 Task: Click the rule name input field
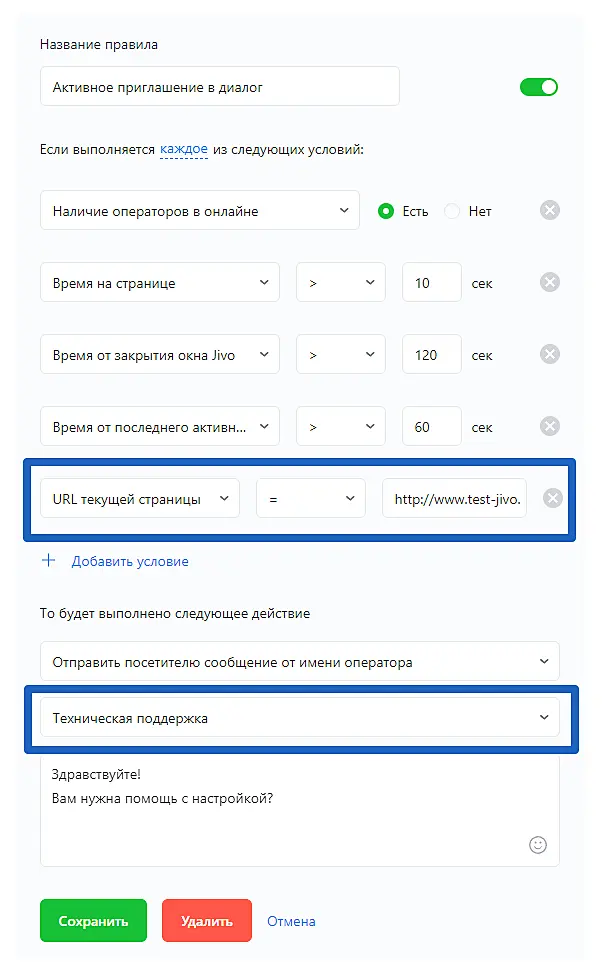(x=220, y=87)
